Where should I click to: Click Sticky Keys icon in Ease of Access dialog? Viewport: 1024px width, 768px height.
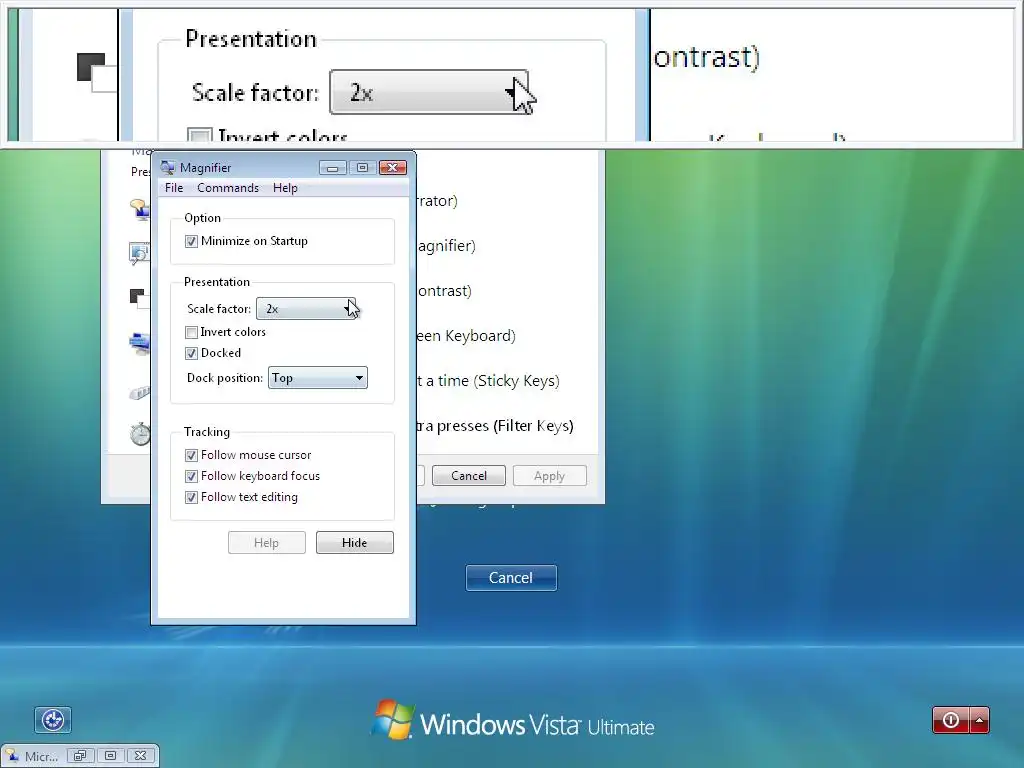pyautogui.click(x=140, y=392)
